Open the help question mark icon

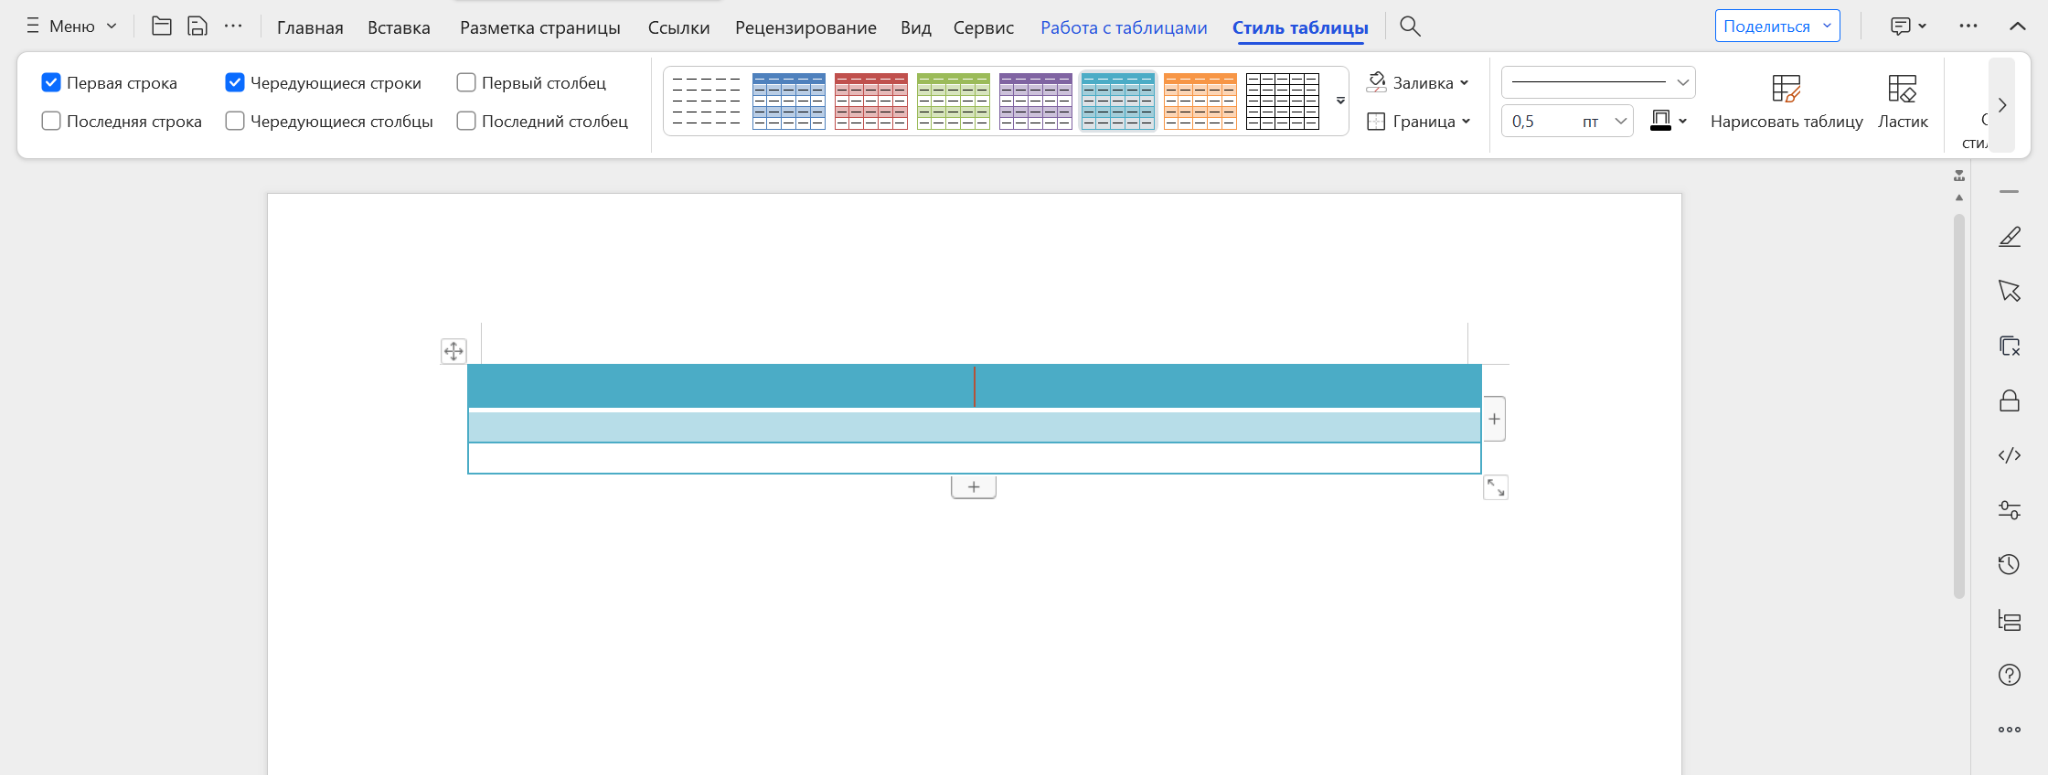click(x=2009, y=675)
